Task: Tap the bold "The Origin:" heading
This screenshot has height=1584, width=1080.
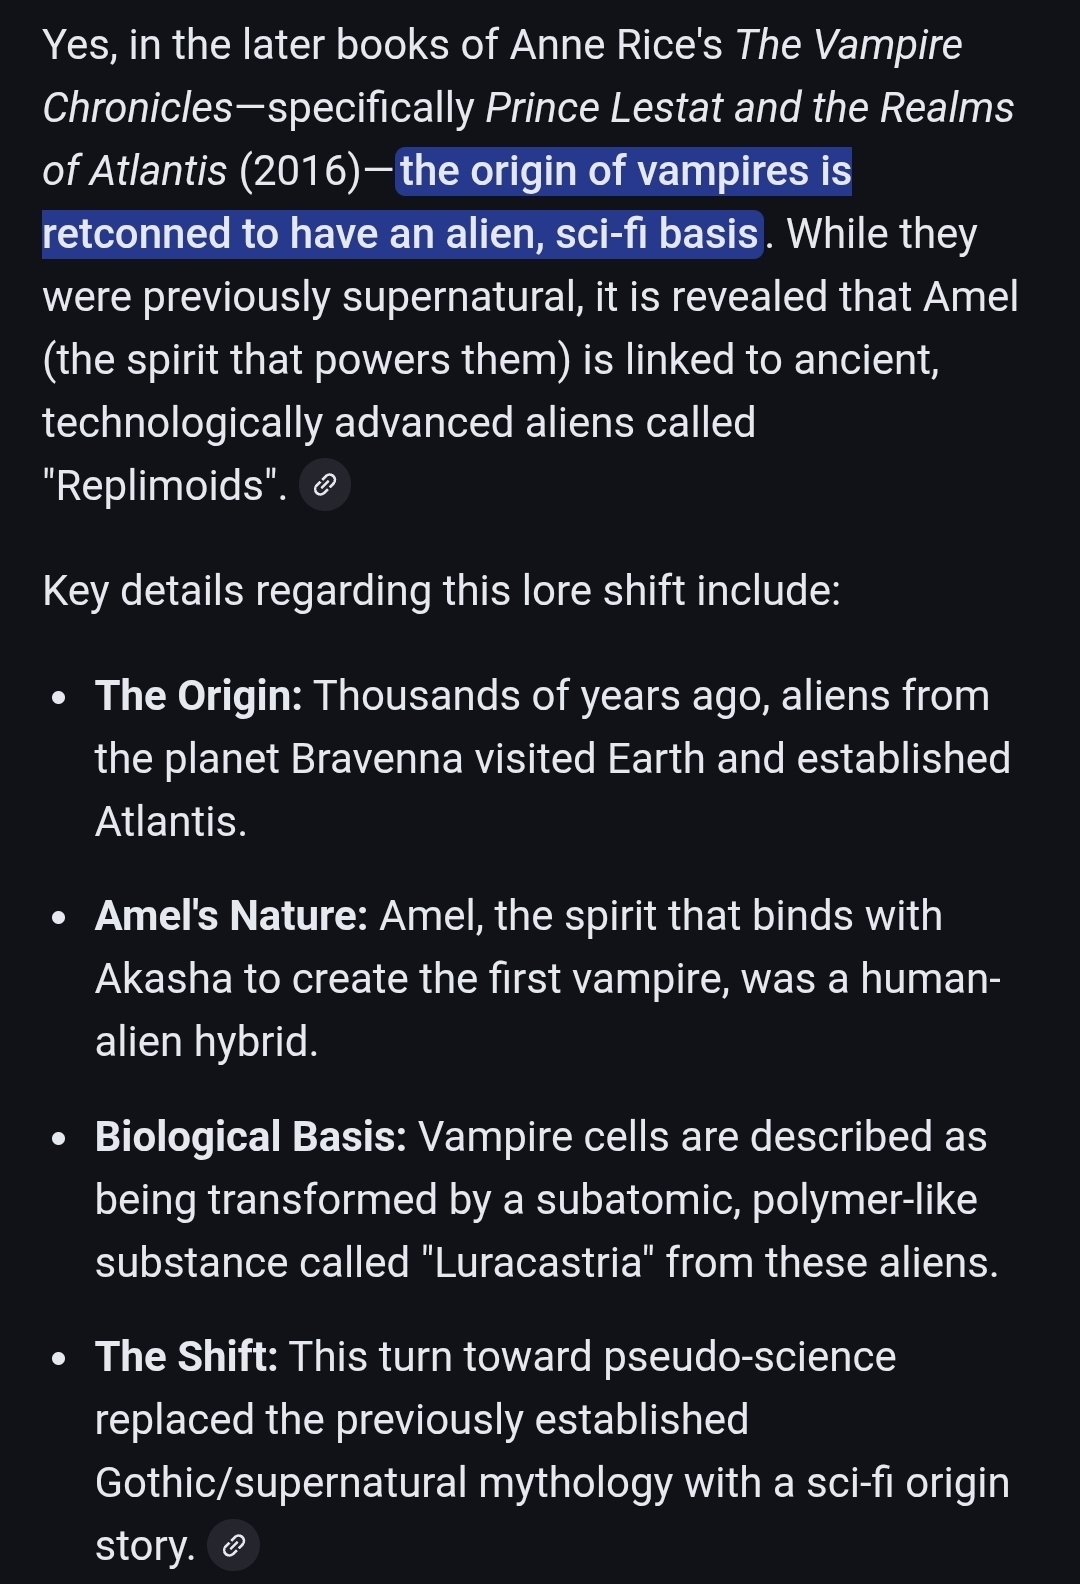Action: click(198, 696)
